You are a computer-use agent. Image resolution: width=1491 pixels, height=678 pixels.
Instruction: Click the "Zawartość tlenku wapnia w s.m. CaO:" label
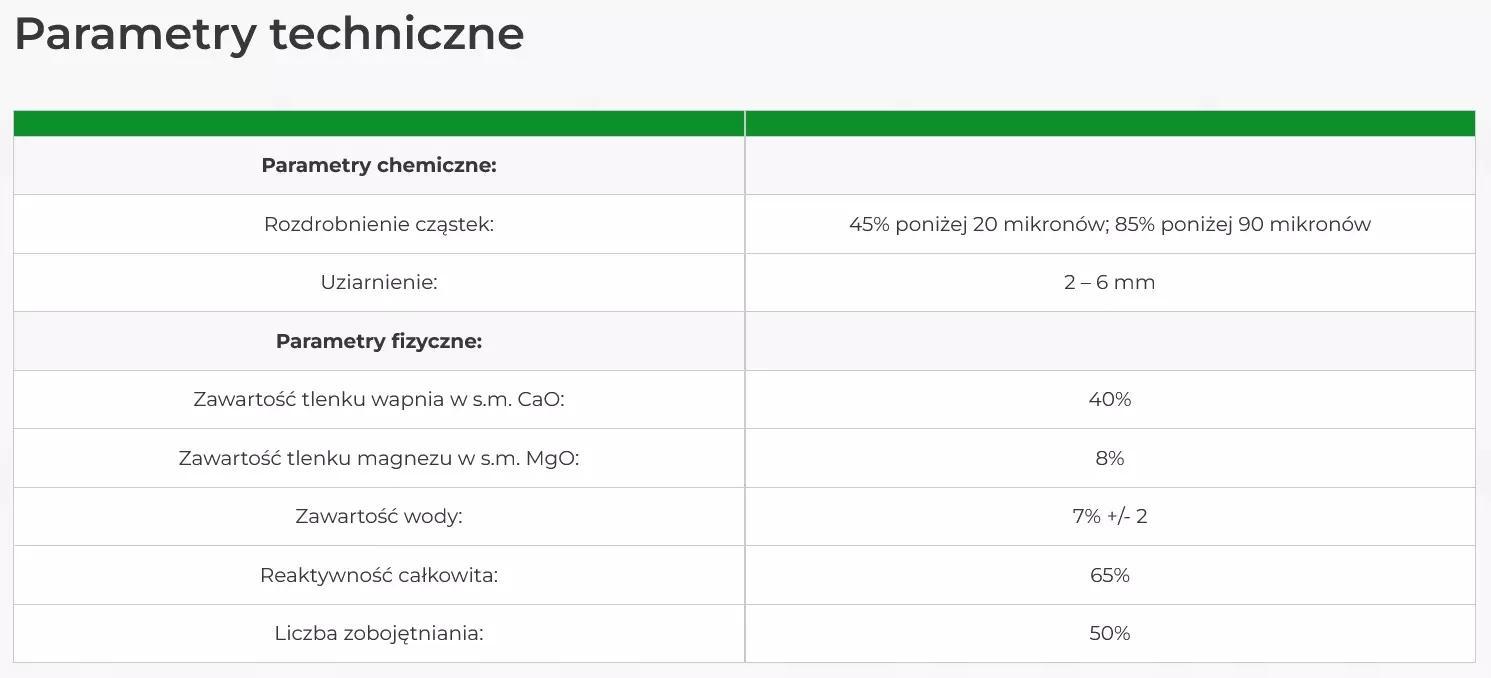pyautogui.click(x=379, y=400)
